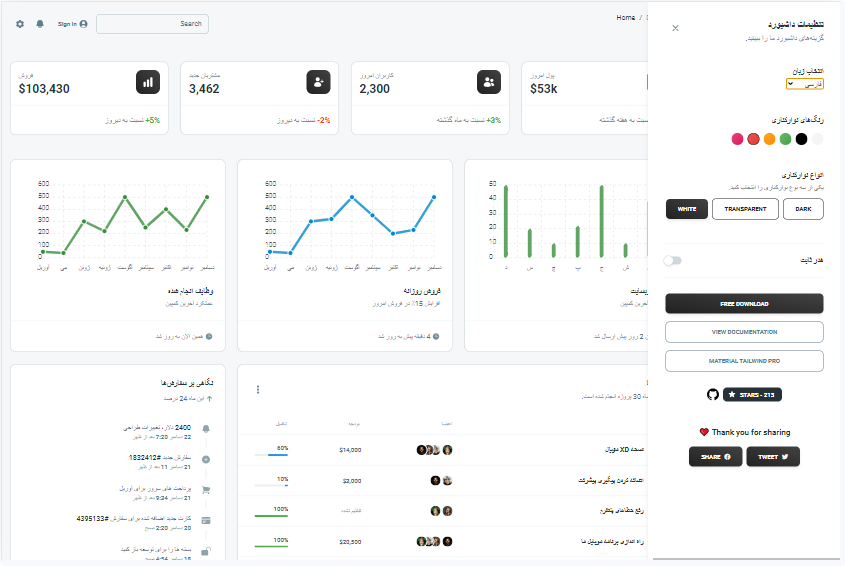The image size is (845, 566).
Task: Click the "2,300" users value
Action: click(375, 89)
